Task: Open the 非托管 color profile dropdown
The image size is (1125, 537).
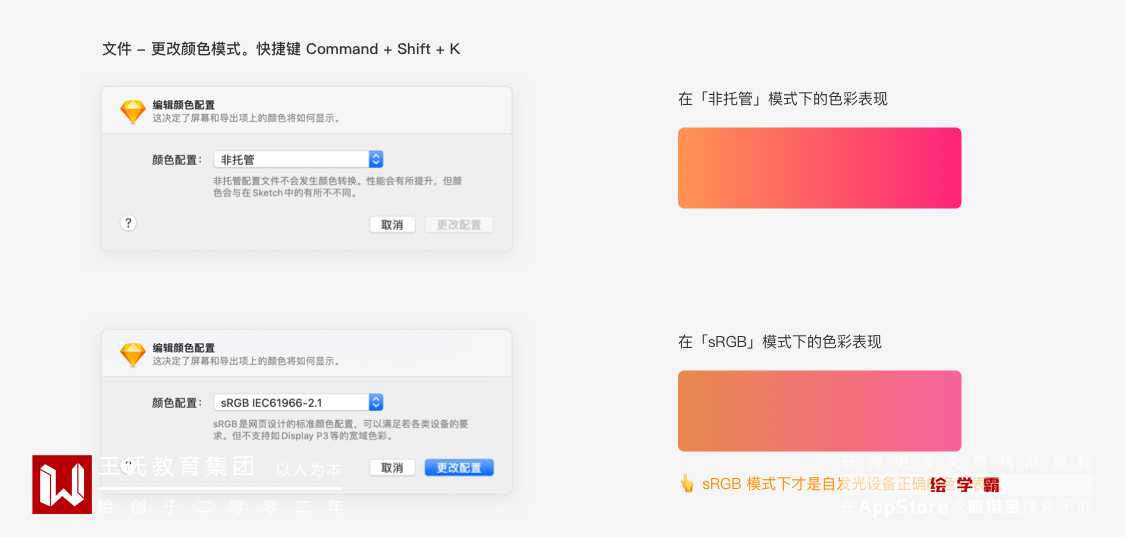Action: click(298, 159)
